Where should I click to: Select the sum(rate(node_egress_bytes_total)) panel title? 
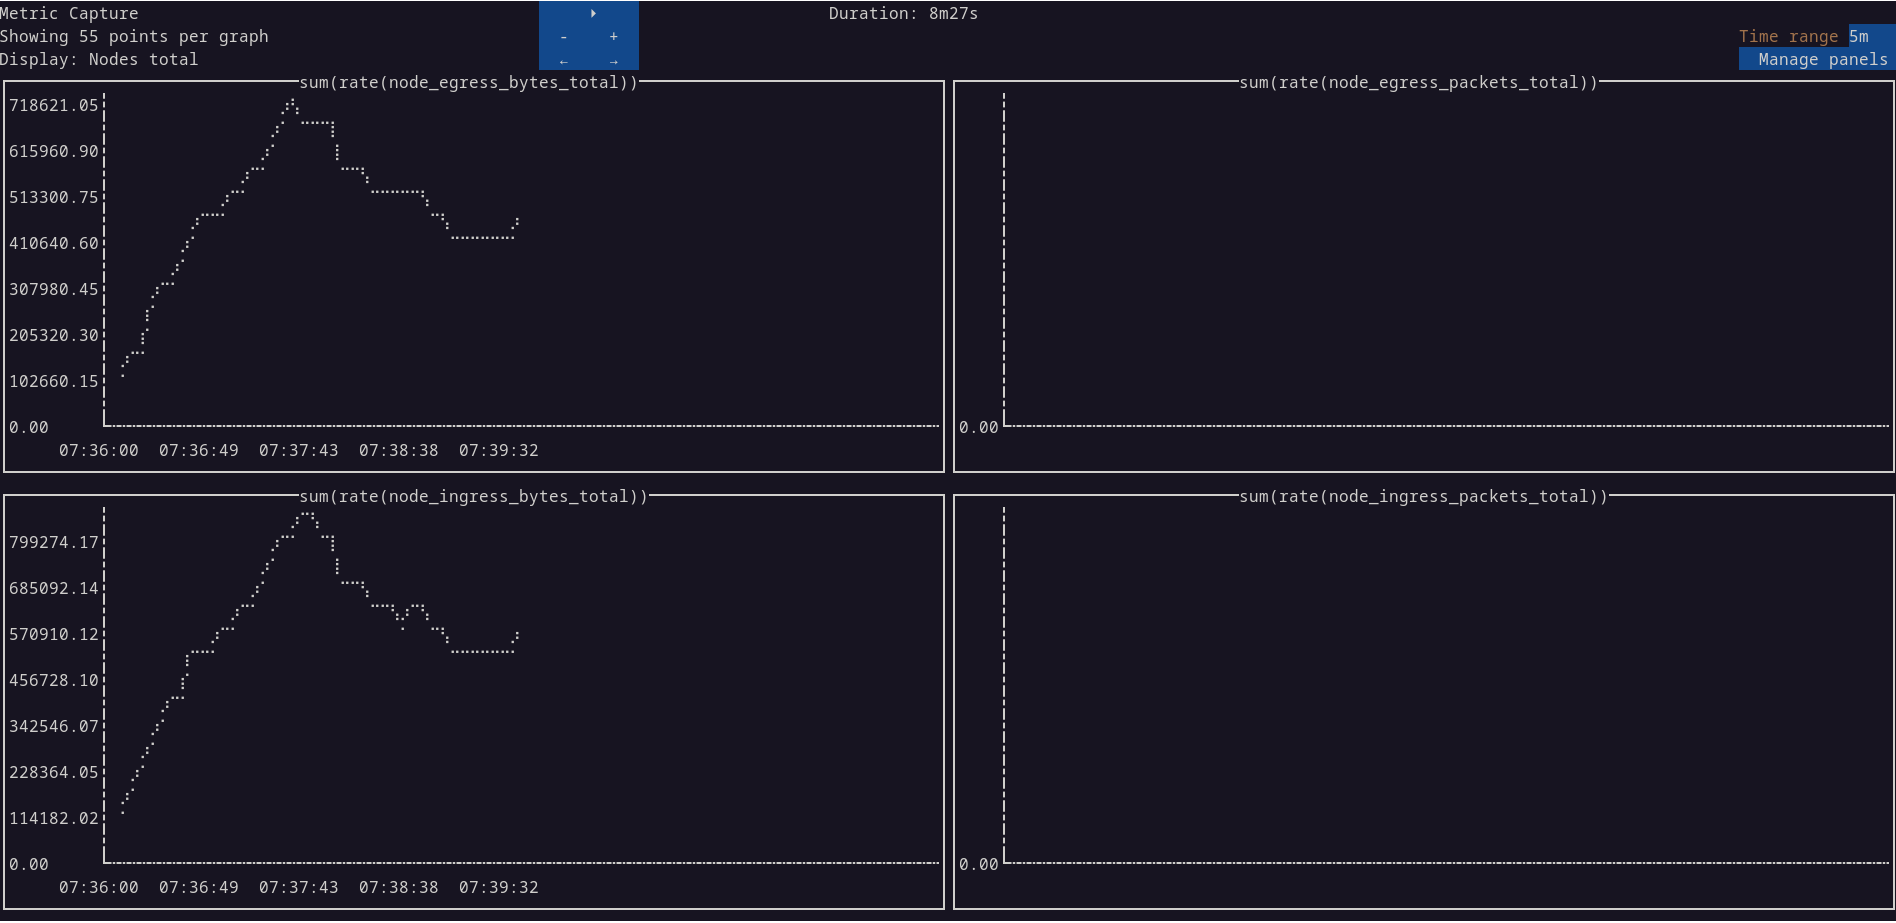click(x=471, y=83)
